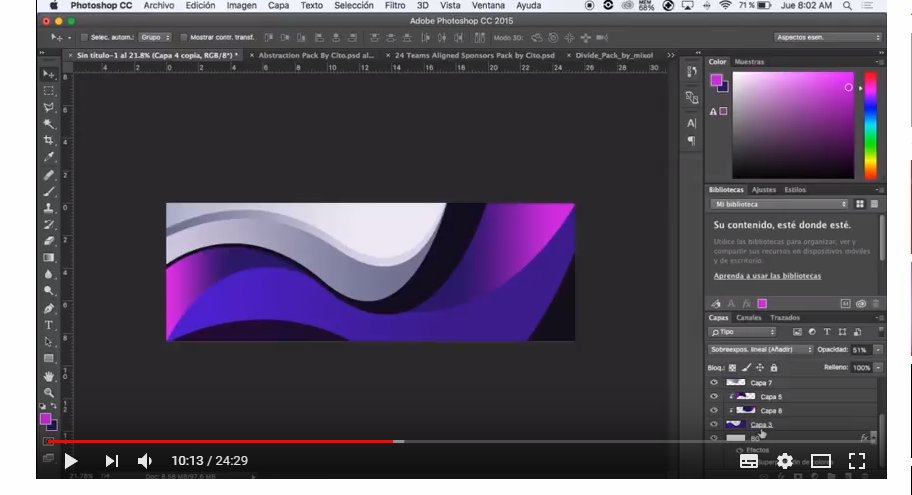Open the Grupo auto-select dropdown

(155, 37)
